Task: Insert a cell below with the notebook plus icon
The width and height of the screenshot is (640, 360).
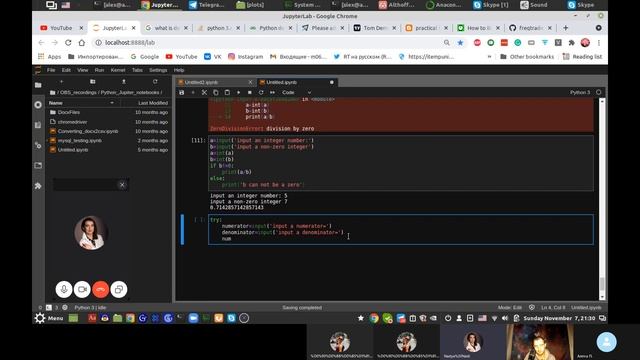Action: 193,92
